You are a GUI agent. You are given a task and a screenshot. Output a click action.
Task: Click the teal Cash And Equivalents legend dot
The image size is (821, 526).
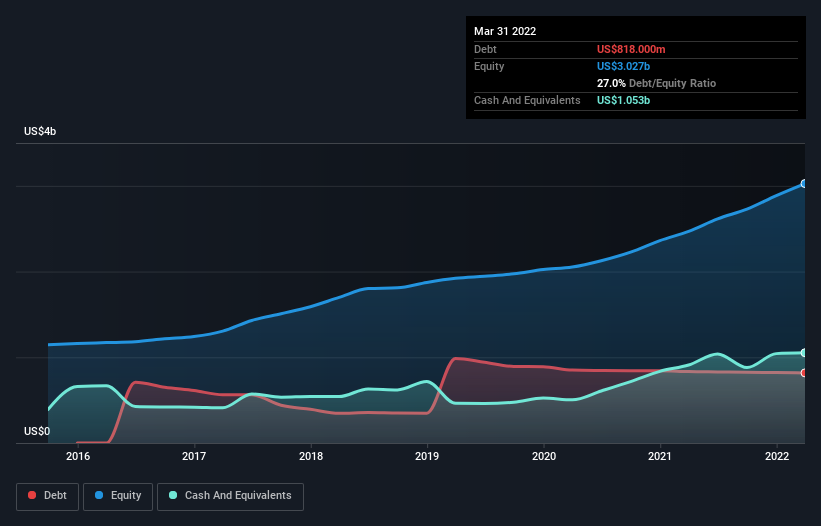tap(173, 495)
